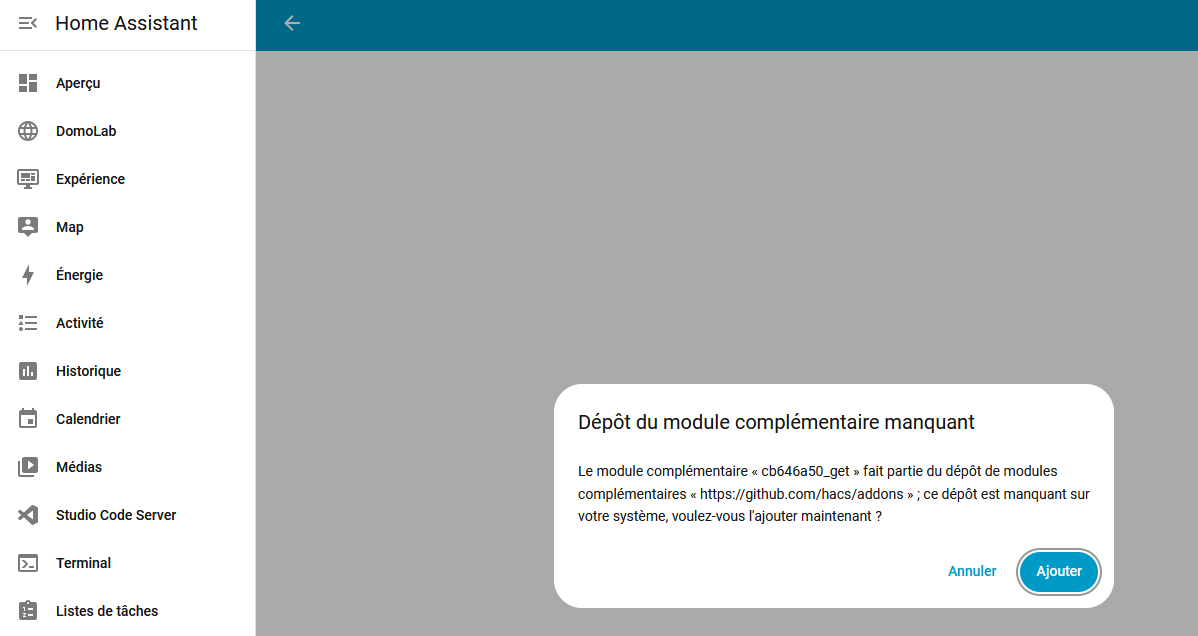
Task: Click the DomoLab globe icon
Action: click(28, 131)
